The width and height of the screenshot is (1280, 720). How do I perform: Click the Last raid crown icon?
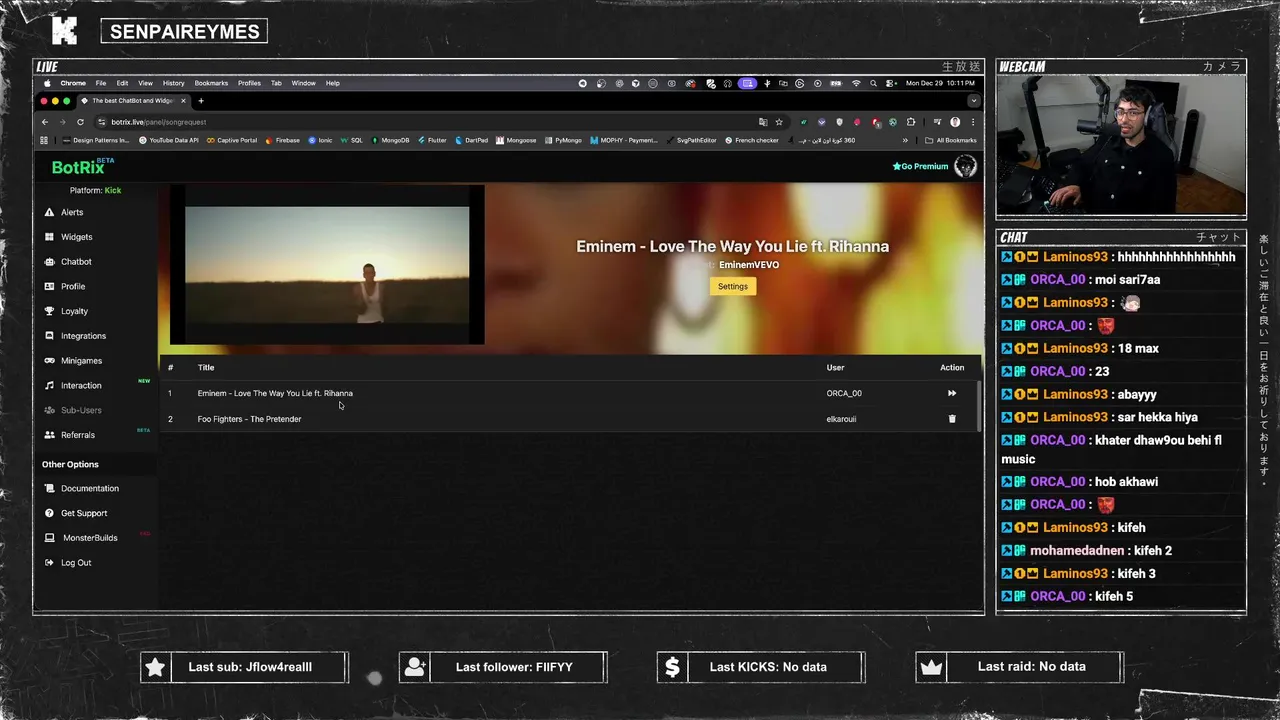coord(931,667)
